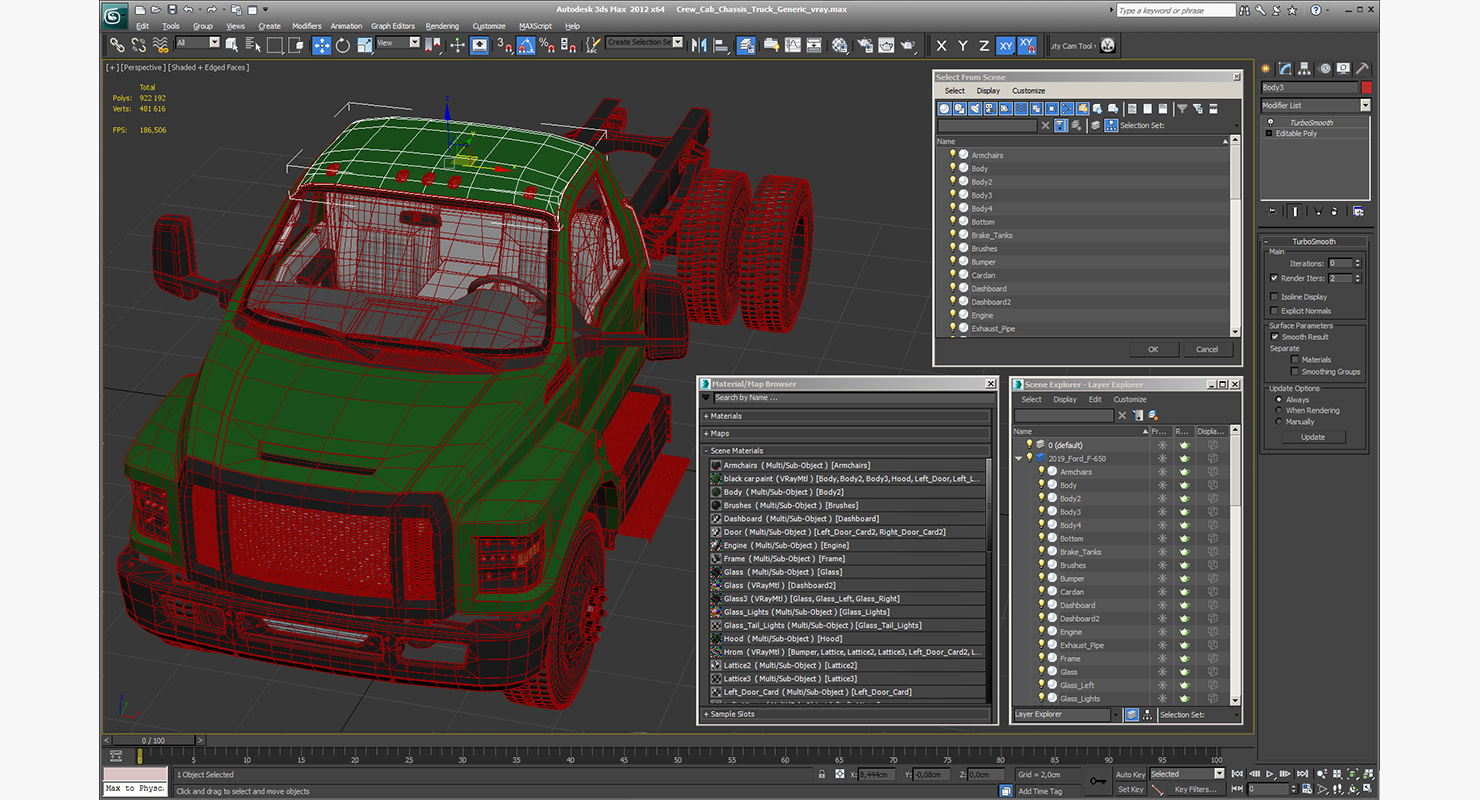
Task: Enable Separate by Materials checkbox
Action: pyautogui.click(x=1295, y=359)
